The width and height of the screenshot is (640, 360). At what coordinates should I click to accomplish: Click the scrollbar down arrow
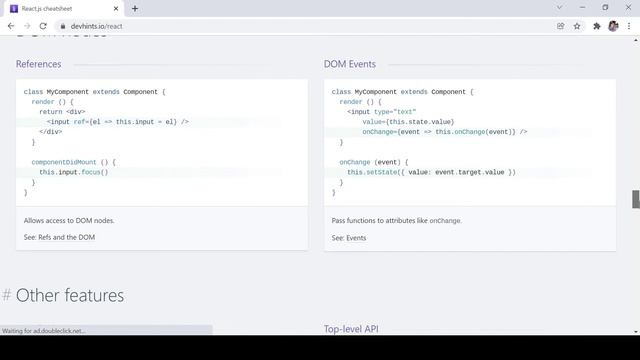click(636, 332)
